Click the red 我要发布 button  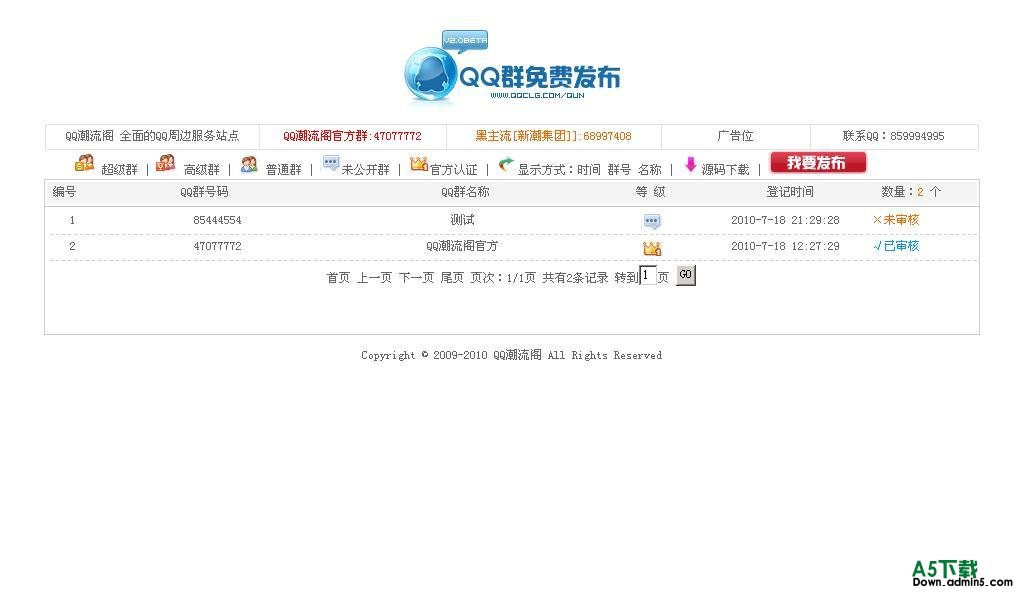(x=818, y=162)
